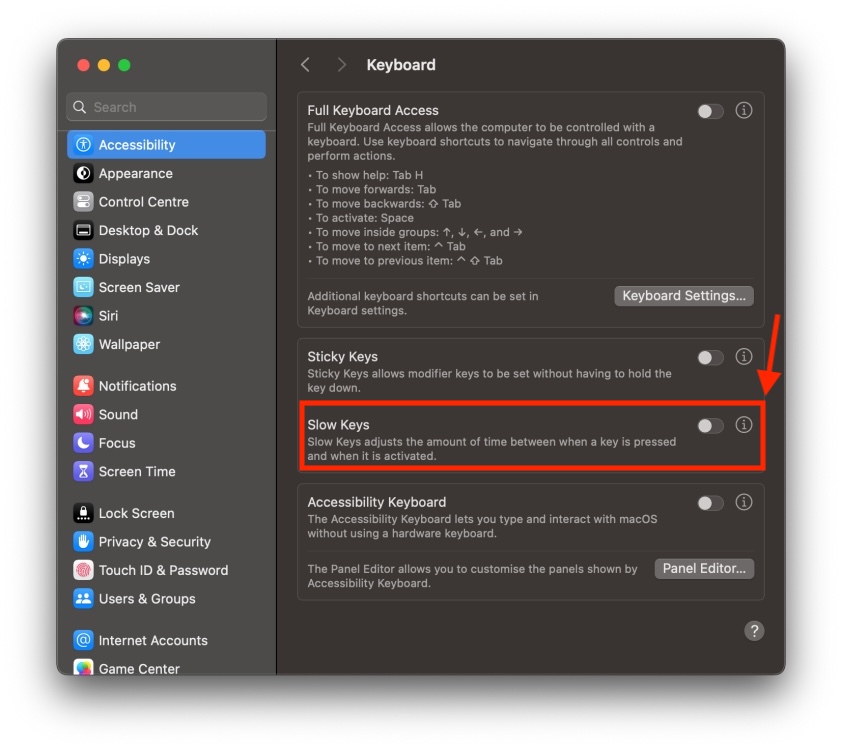Viewport: 842px width, 750px height.
Task: Click the Privacy & Security hand icon
Action: [83, 542]
